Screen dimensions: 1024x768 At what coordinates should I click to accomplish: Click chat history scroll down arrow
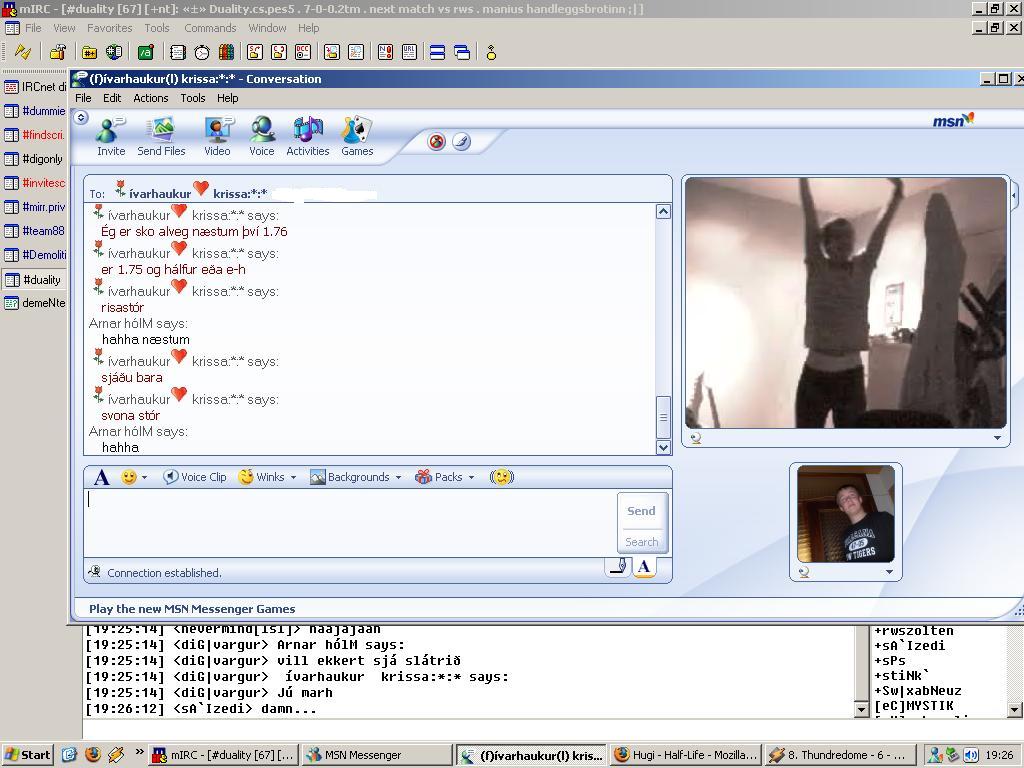click(x=663, y=447)
